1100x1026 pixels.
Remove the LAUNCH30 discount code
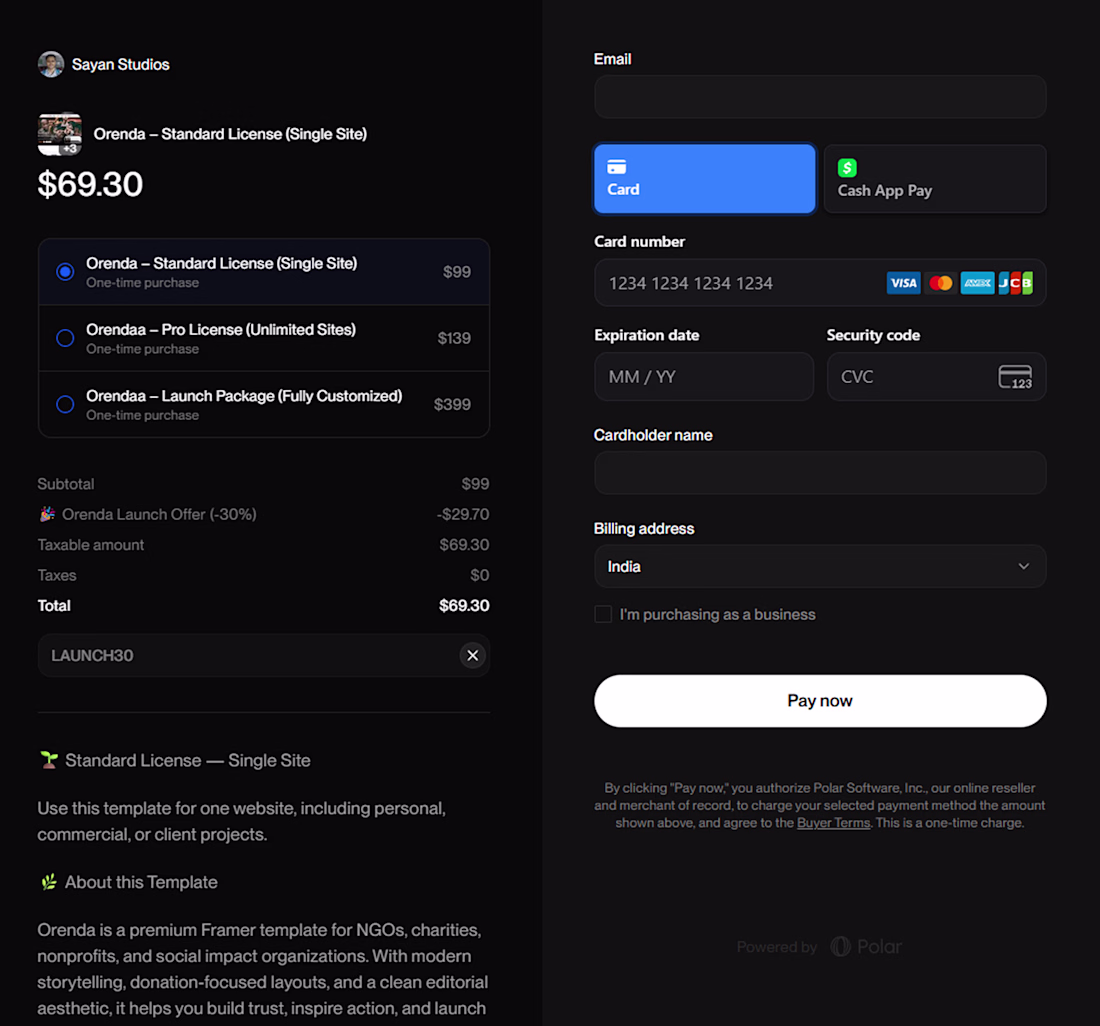[x=473, y=655]
